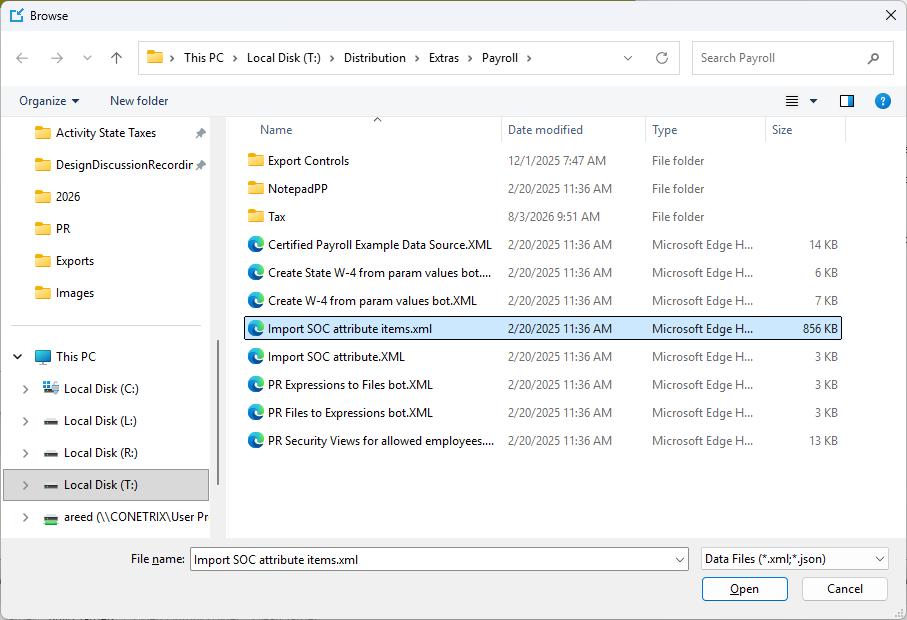Select the Tax folder icon
Image resolution: width=907 pixels, height=620 pixels.
256,216
